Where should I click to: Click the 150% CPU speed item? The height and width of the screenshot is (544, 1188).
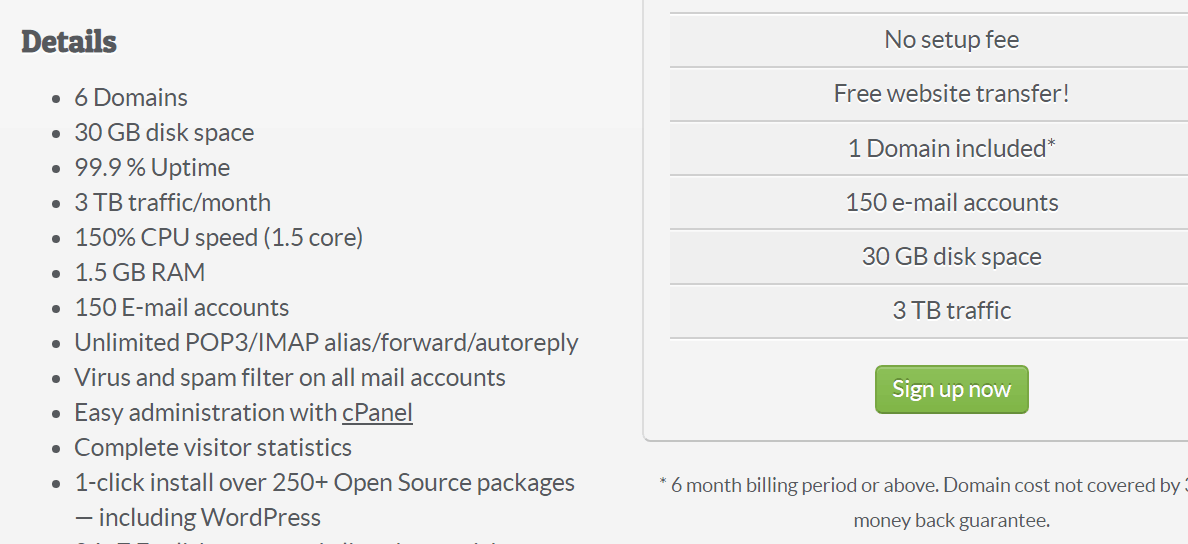(x=219, y=237)
